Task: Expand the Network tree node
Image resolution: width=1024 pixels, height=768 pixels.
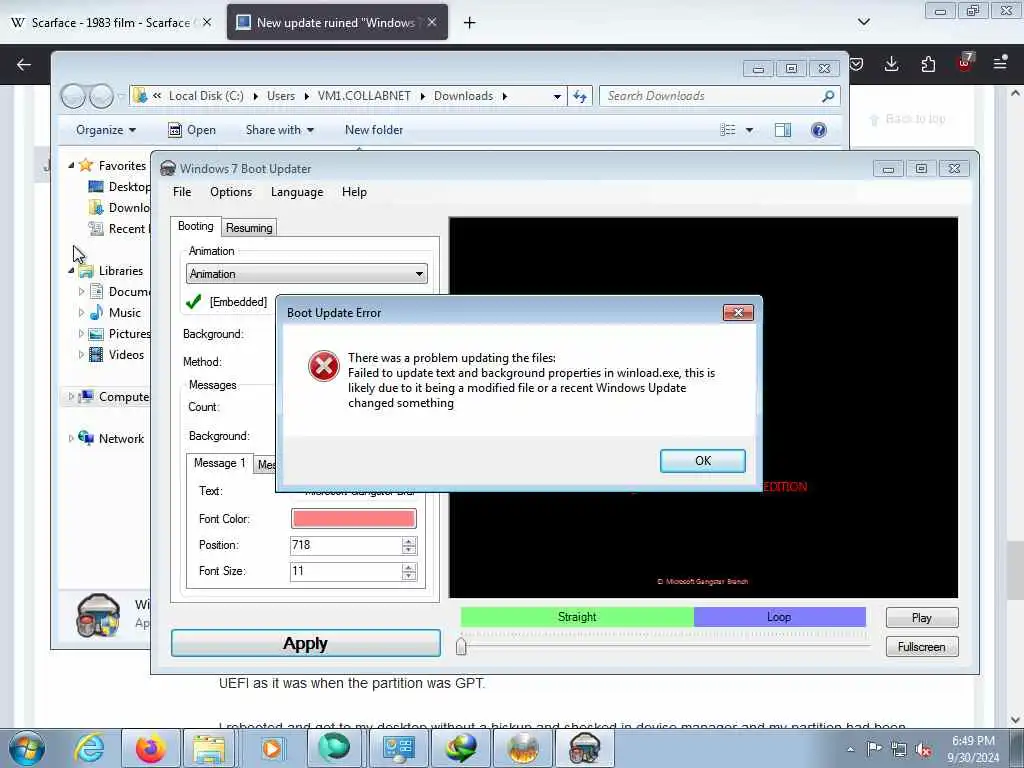Action: coord(71,439)
